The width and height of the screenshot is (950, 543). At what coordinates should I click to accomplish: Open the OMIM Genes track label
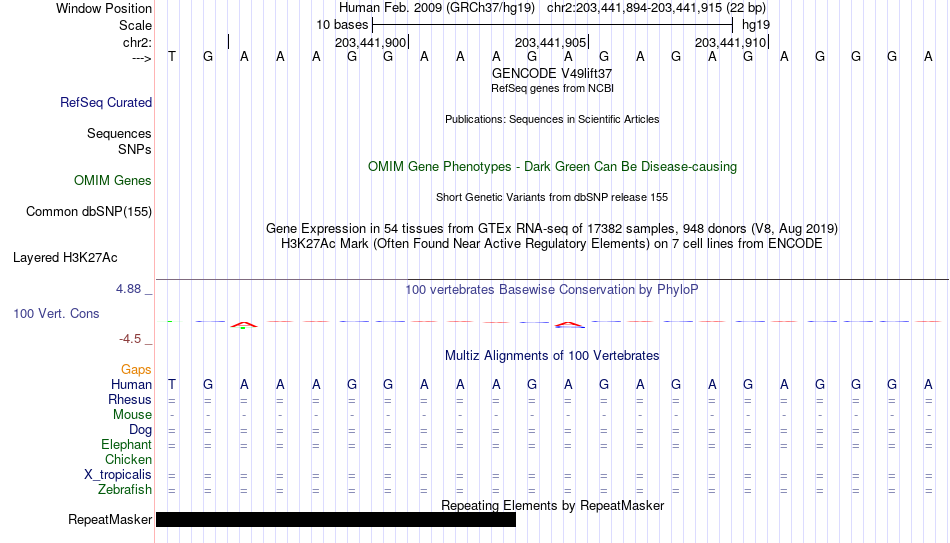112,181
